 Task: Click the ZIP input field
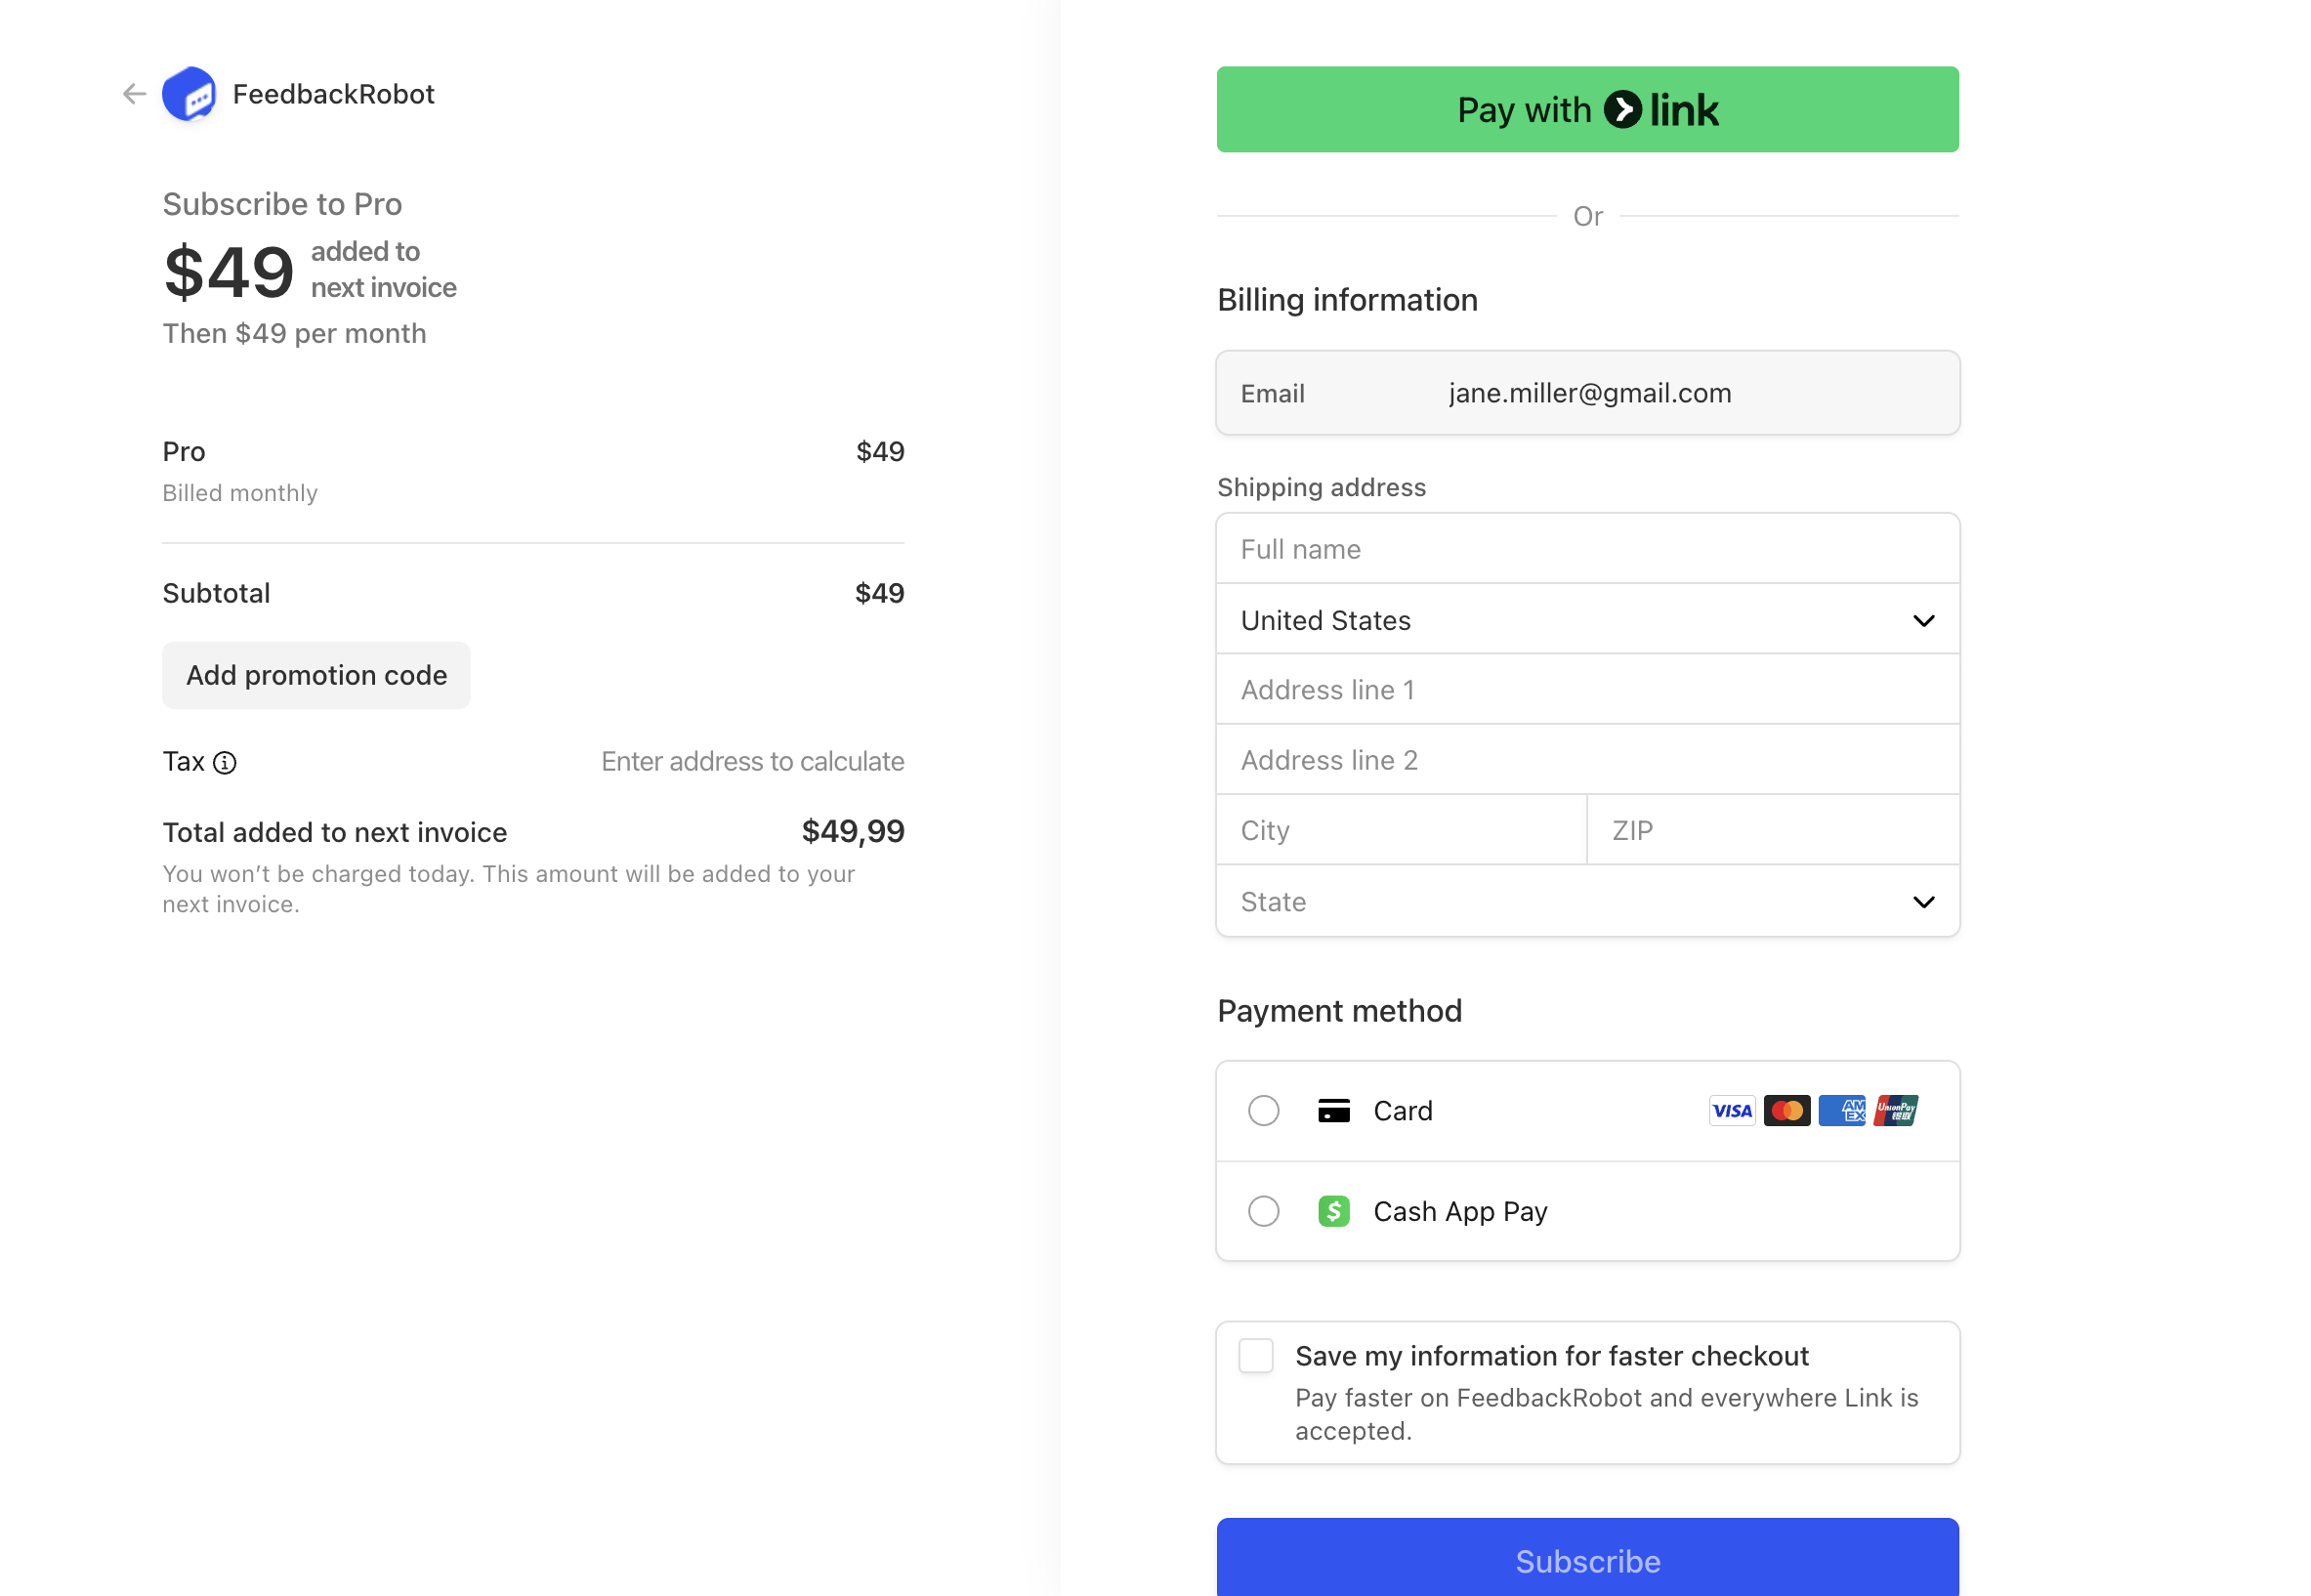(x=1772, y=831)
